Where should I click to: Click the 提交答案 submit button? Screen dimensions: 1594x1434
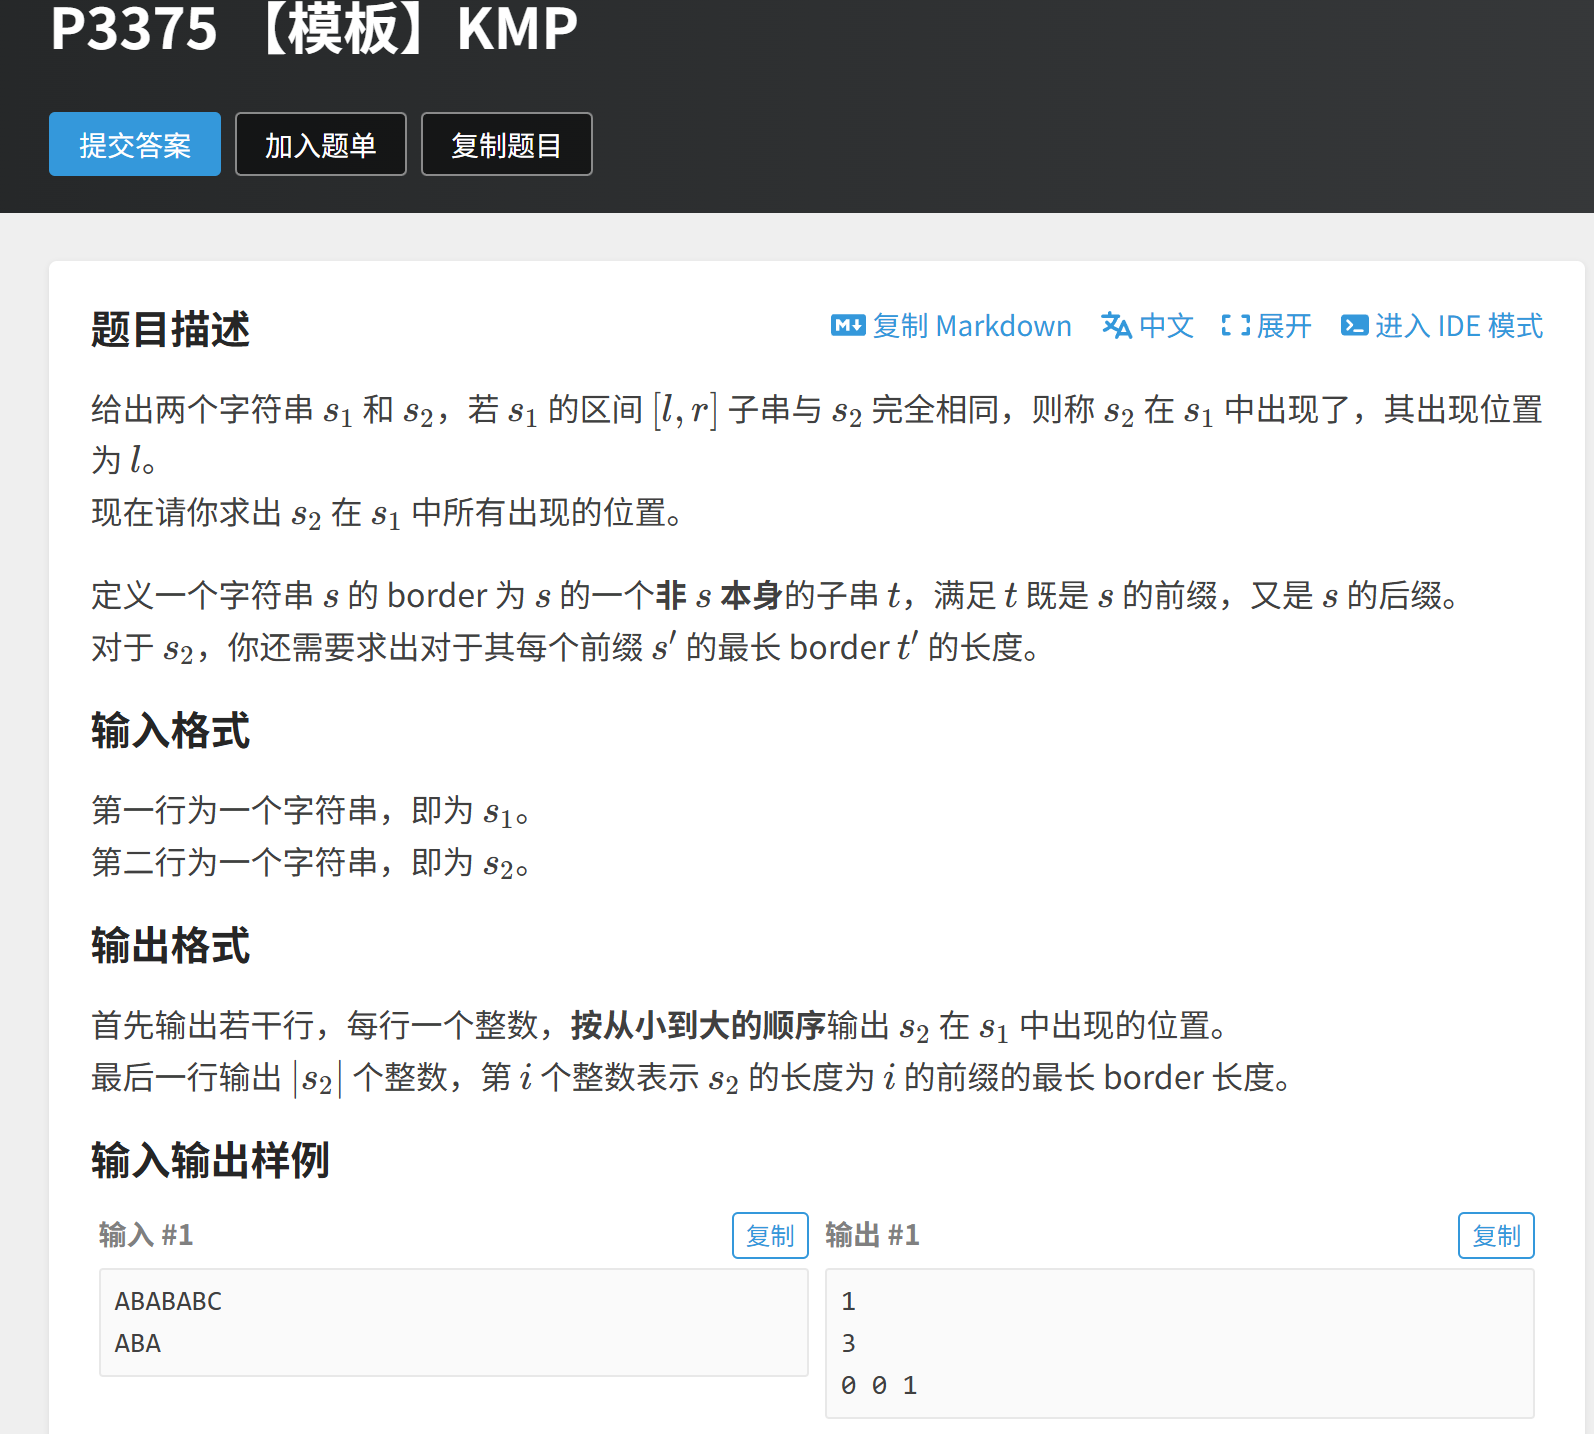tap(135, 144)
